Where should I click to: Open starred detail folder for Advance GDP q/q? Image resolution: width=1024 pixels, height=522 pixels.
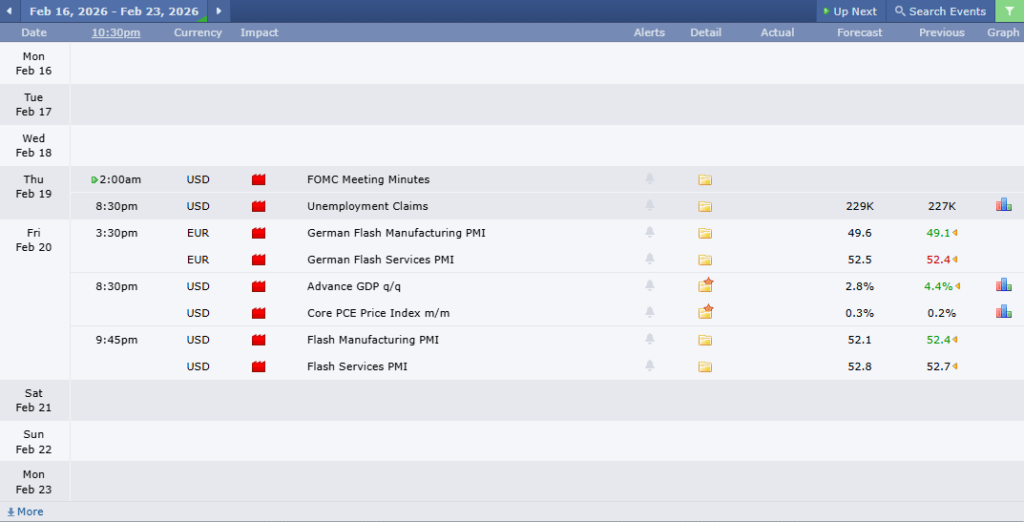(x=706, y=286)
